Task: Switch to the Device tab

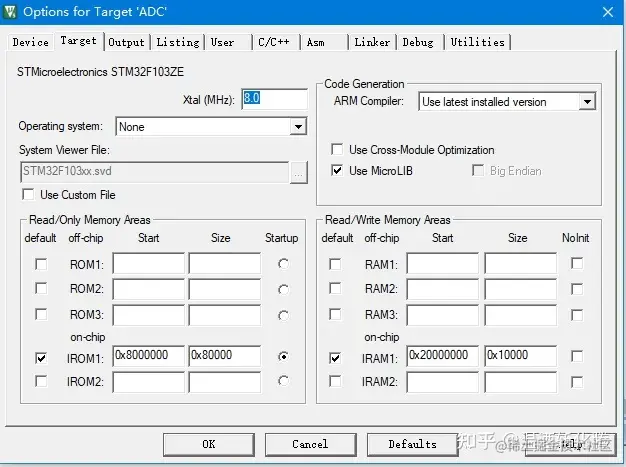Action: click(30, 42)
